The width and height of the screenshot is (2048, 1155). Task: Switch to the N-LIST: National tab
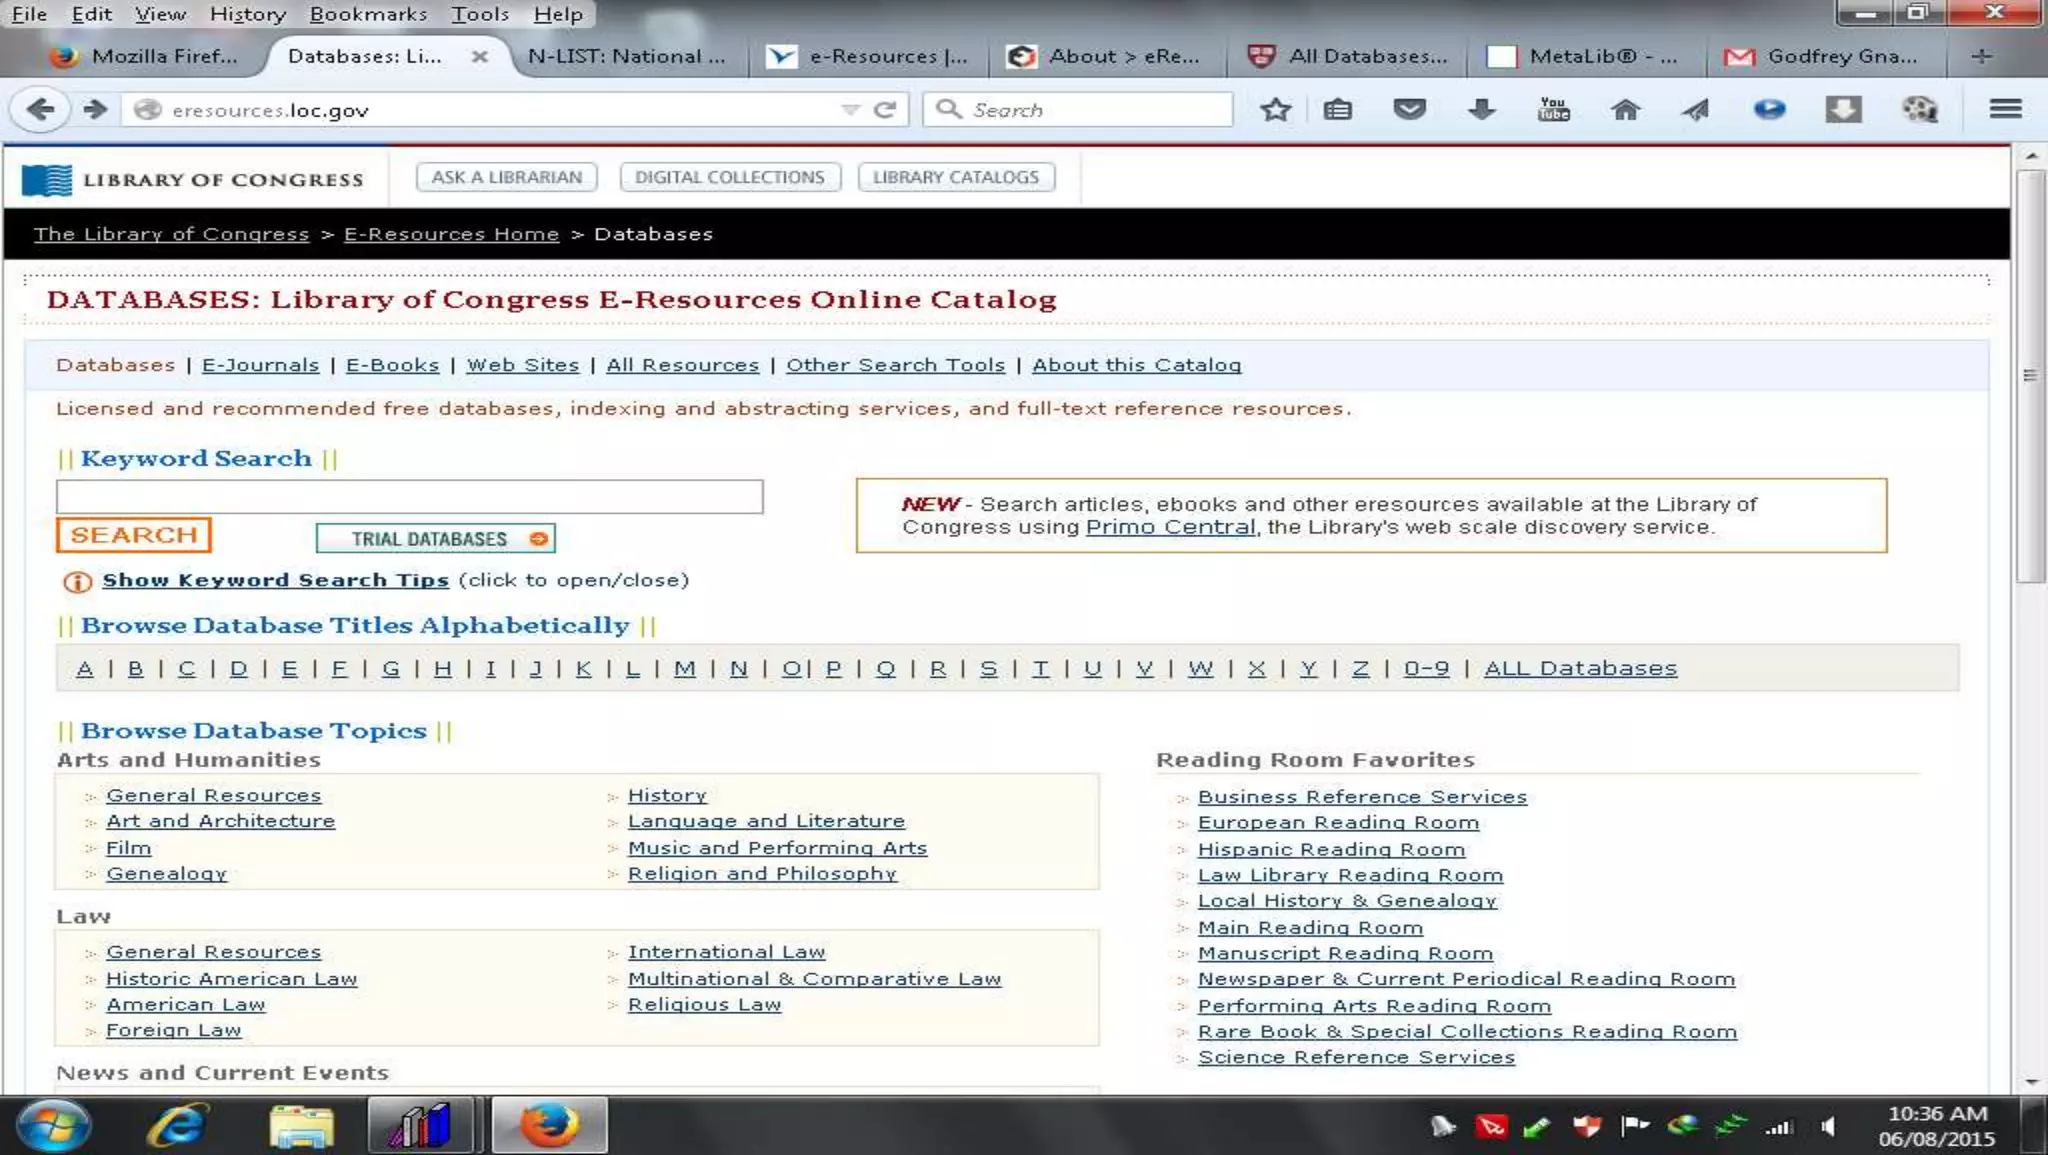626,57
